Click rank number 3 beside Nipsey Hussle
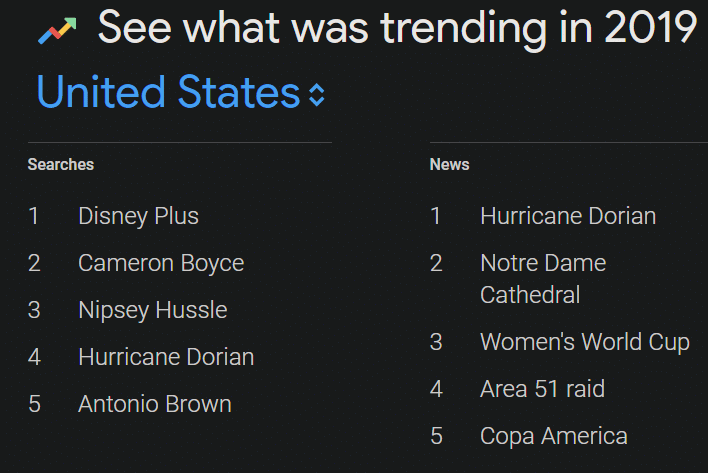Image resolution: width=708 pixels, height=473 pixels. click(x=34, y=310)
